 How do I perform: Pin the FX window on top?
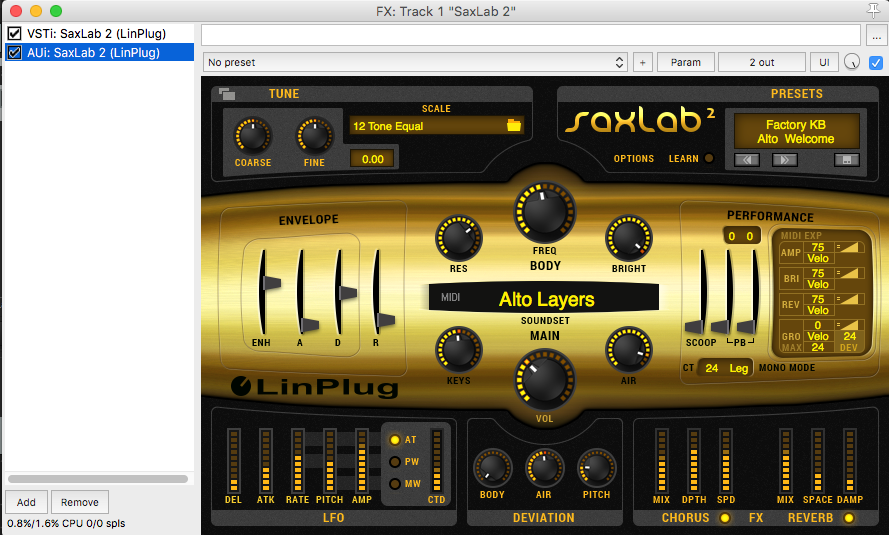(873, 10)
